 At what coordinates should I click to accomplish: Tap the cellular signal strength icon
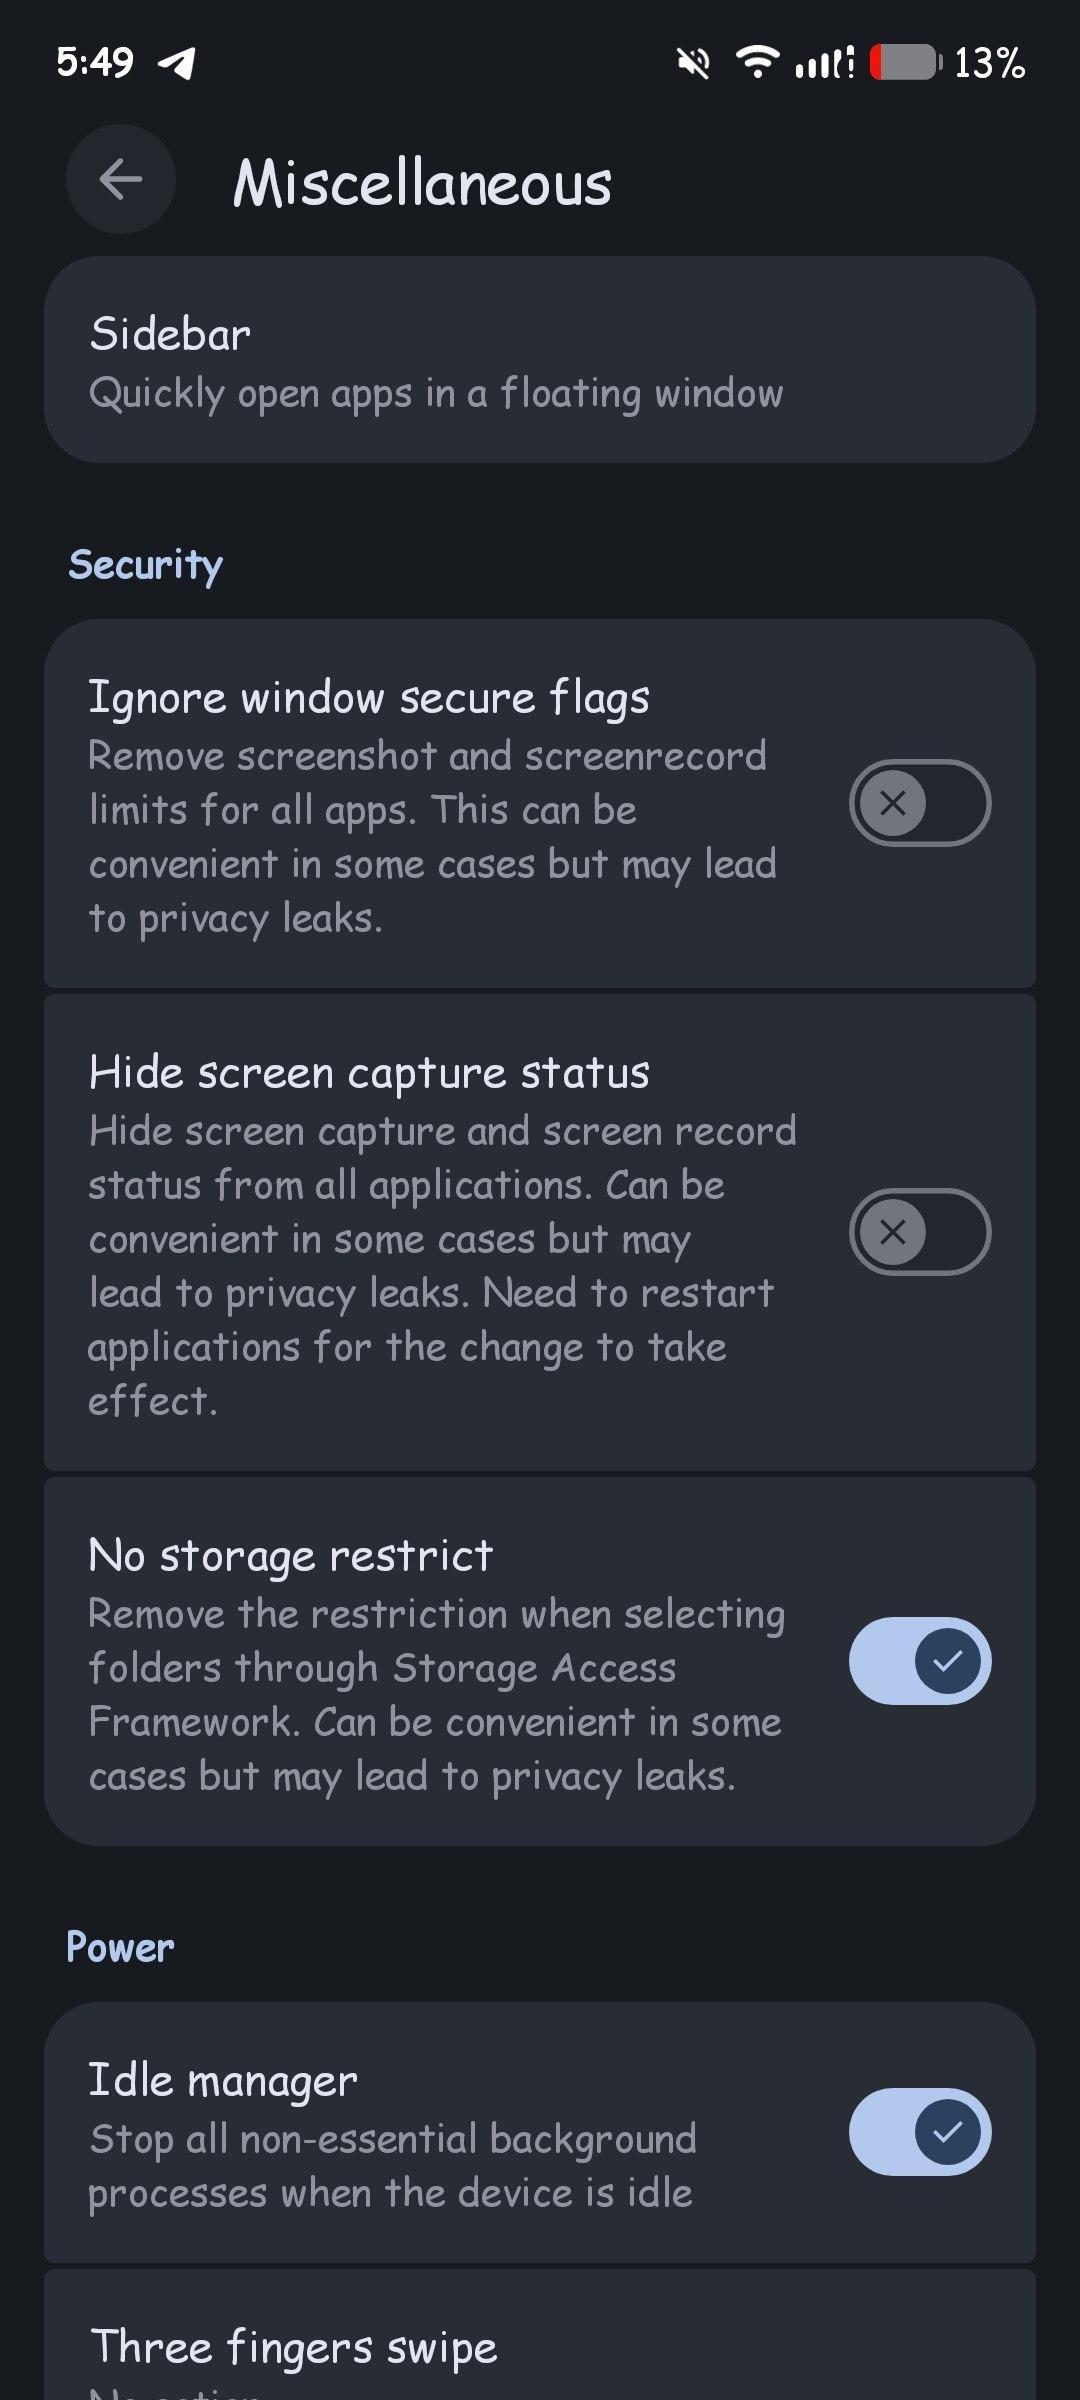(824, 63)
